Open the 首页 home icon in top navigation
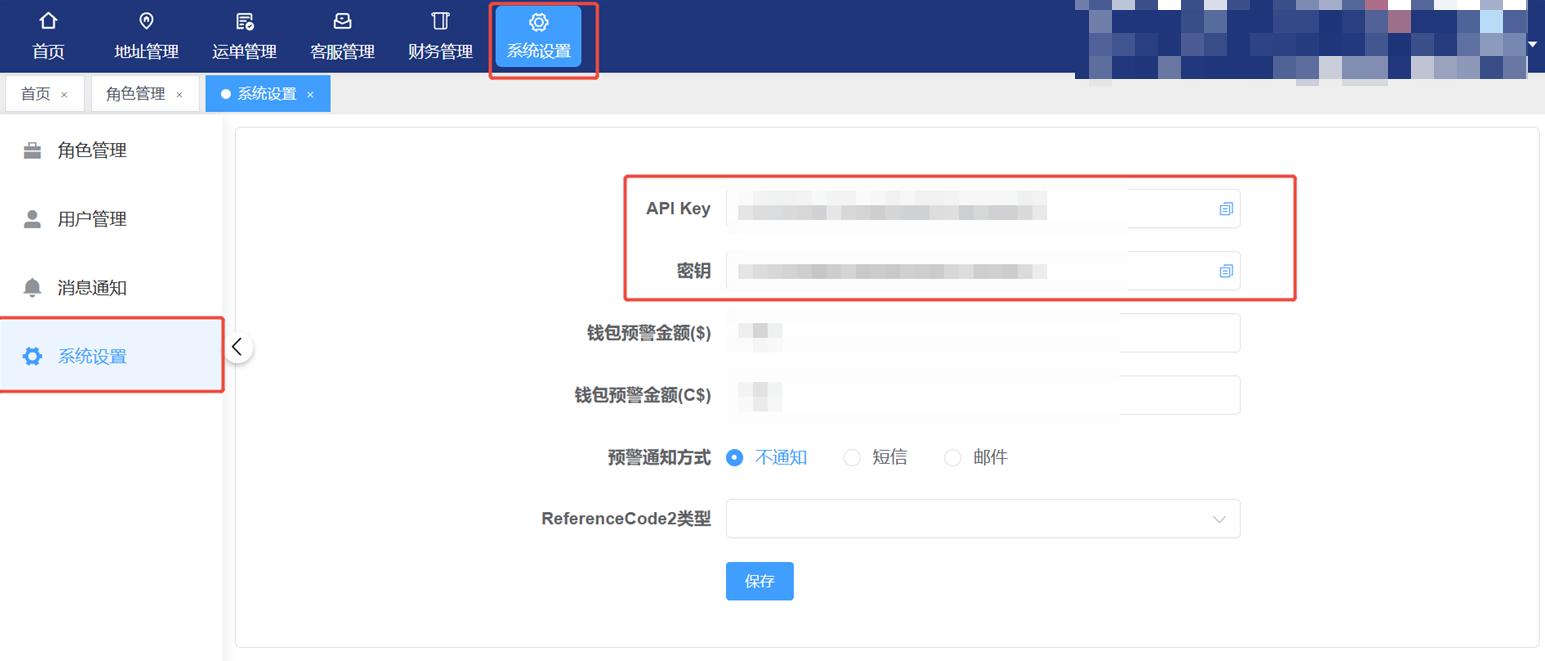Image resolution: width=1545 pixels, height=661 pixels. tap(48, 21)
